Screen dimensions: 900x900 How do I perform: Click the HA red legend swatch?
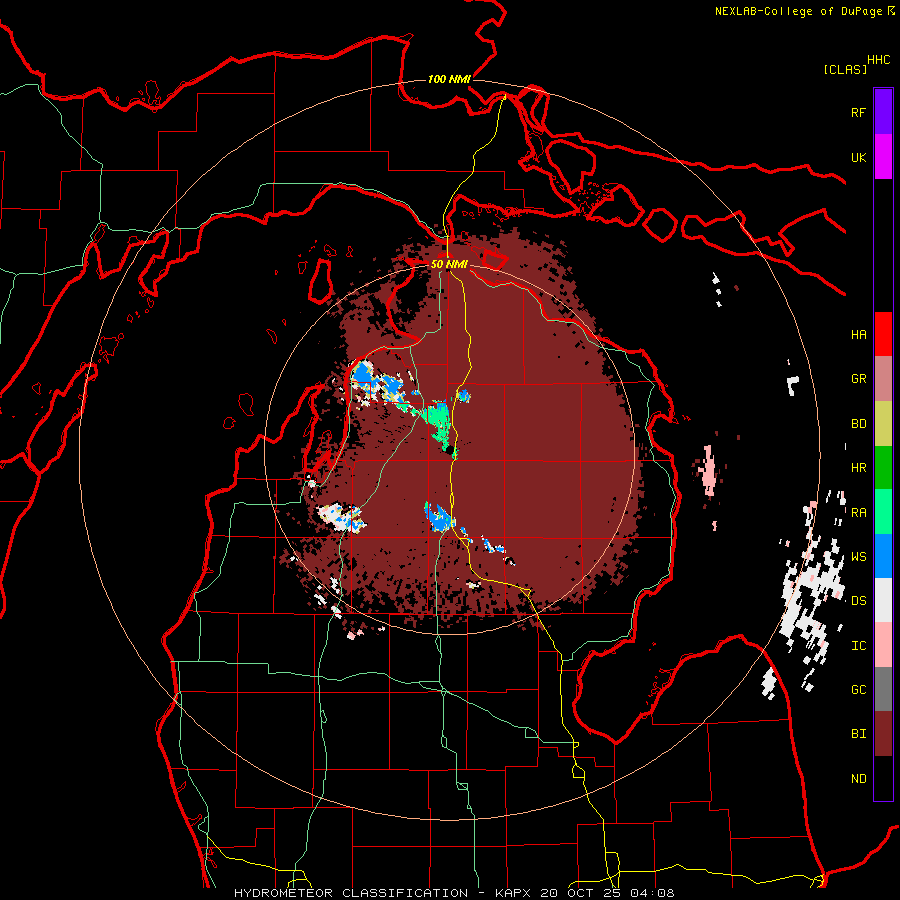click(883, 334)
